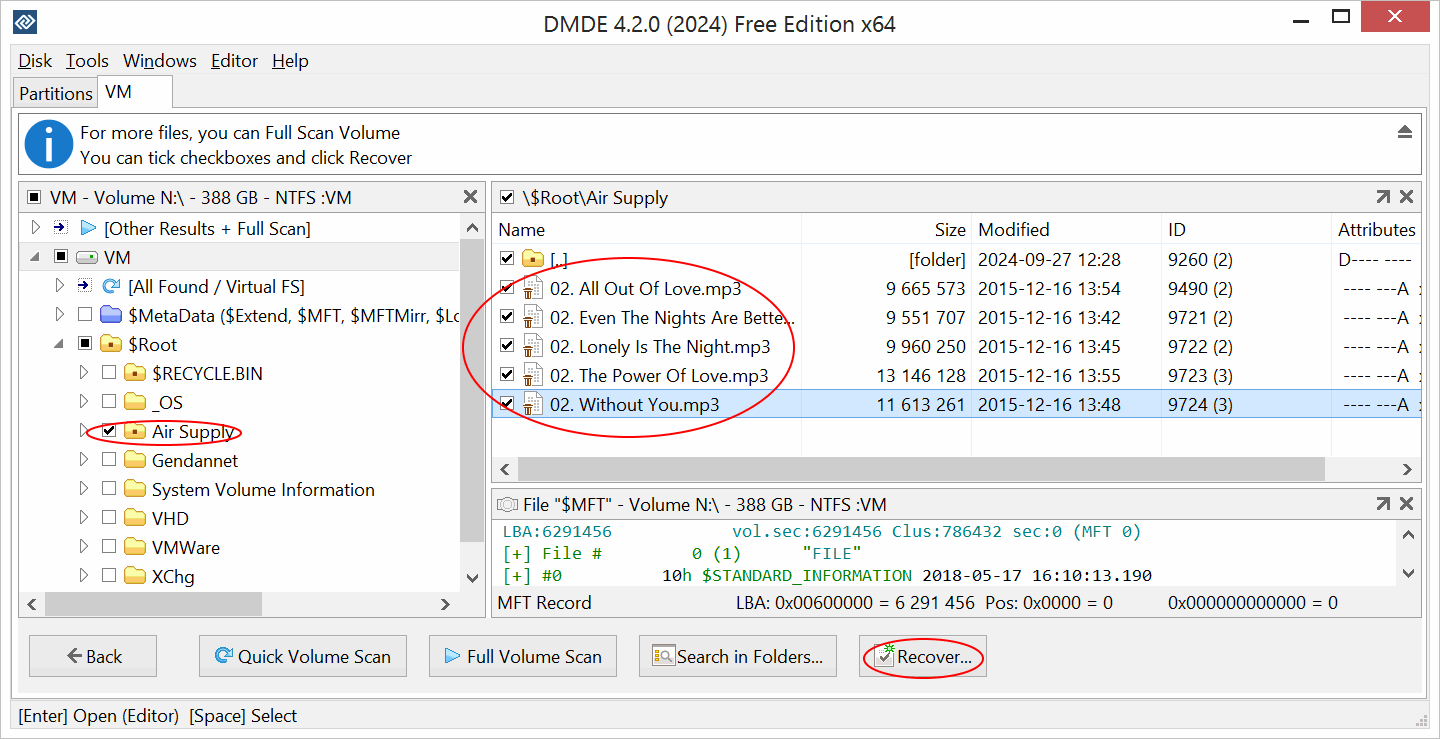This screenshot has height=739, width=1440.
Task: Click the XChg folder icon
Action: point(135,576)
